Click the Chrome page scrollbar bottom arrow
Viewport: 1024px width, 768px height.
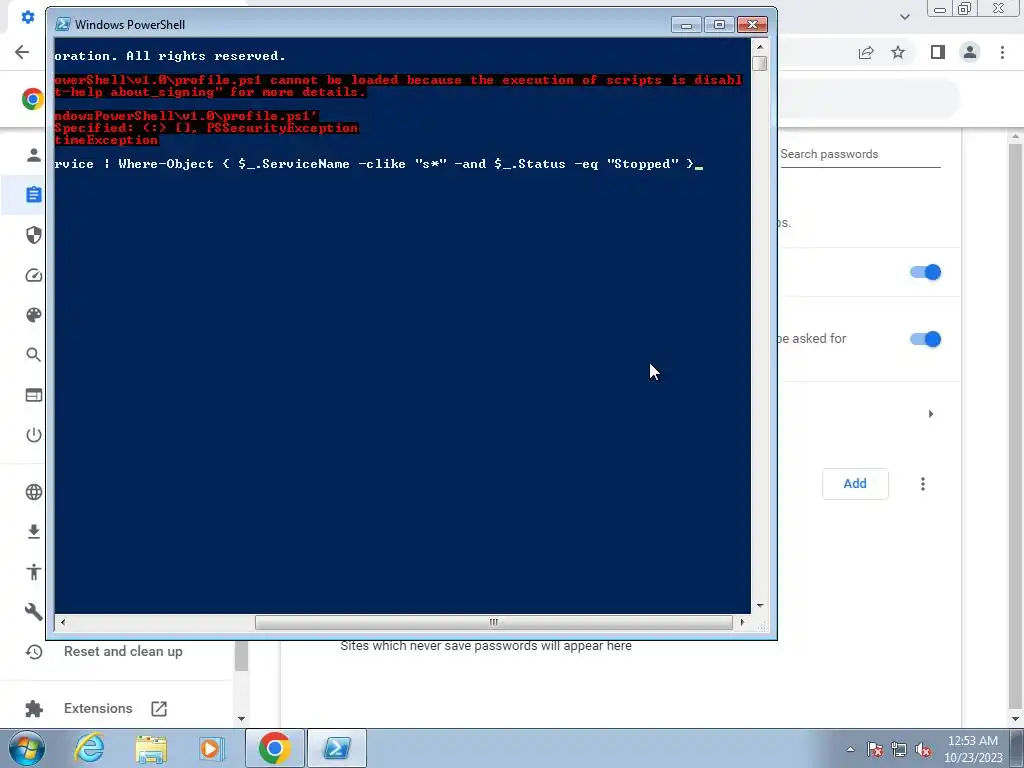coord(1015,720)
